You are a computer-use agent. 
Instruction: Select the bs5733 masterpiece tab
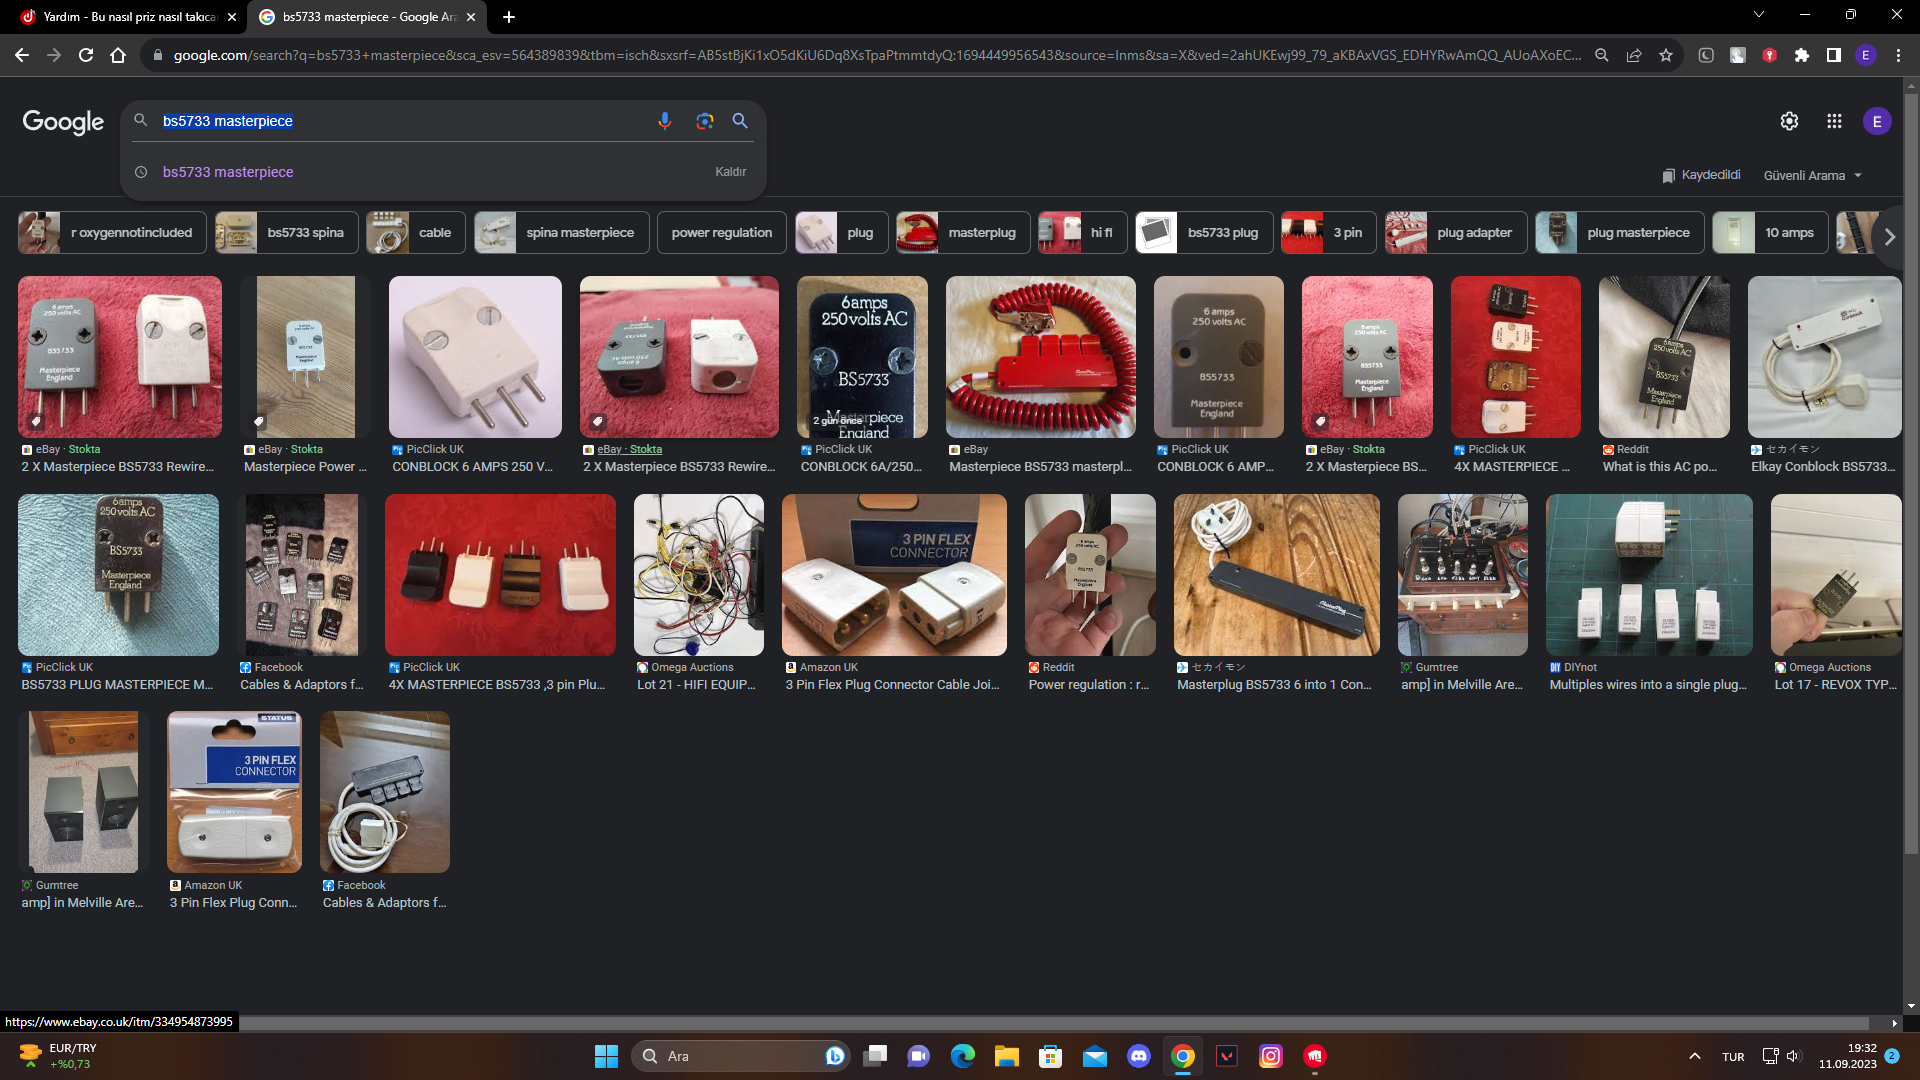368,17
